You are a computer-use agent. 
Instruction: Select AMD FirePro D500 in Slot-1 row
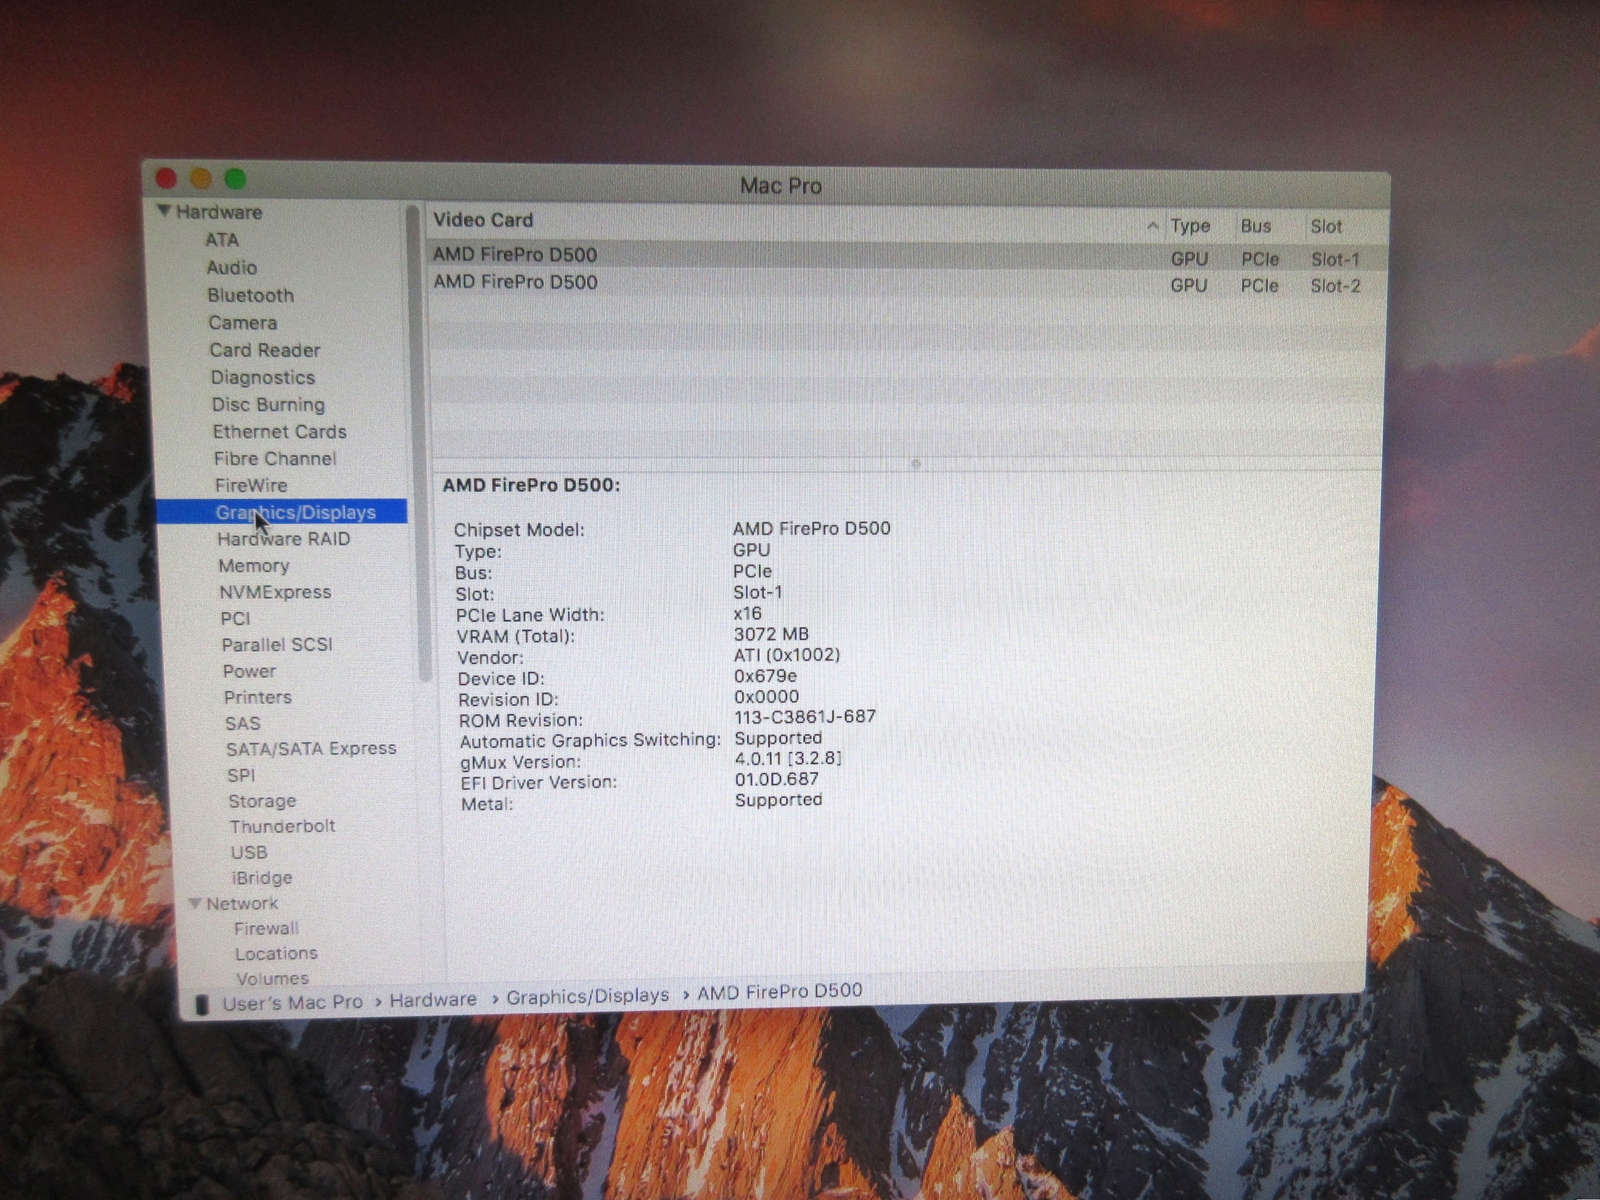906,256
